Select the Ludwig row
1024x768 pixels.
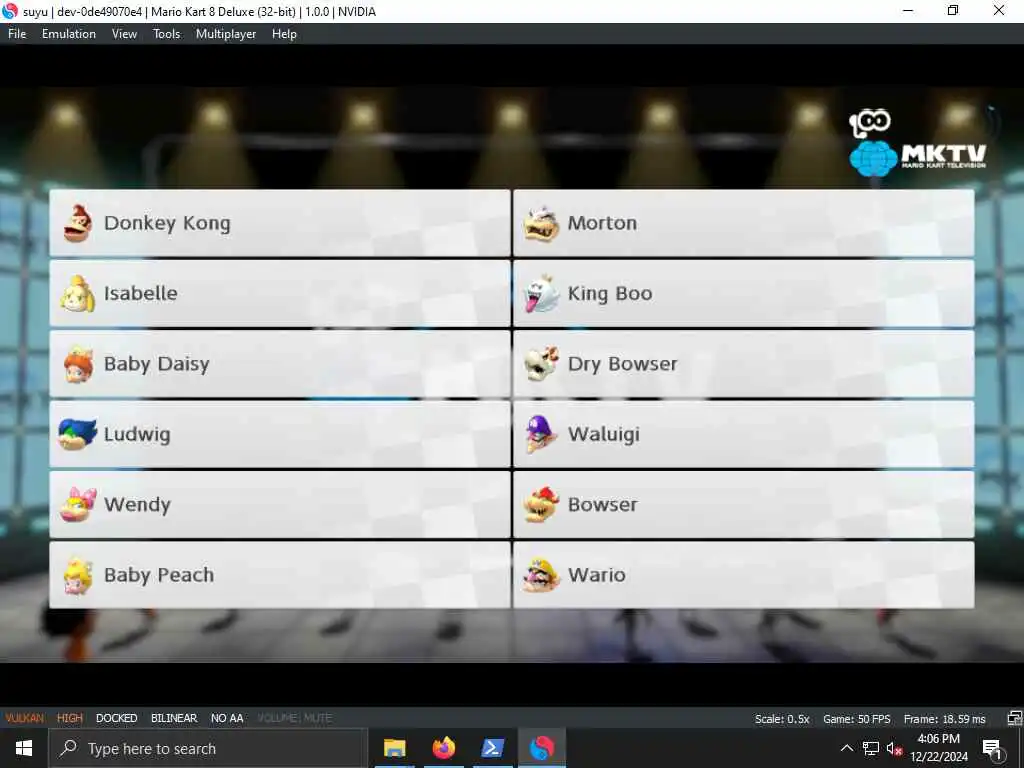point(280,434)
